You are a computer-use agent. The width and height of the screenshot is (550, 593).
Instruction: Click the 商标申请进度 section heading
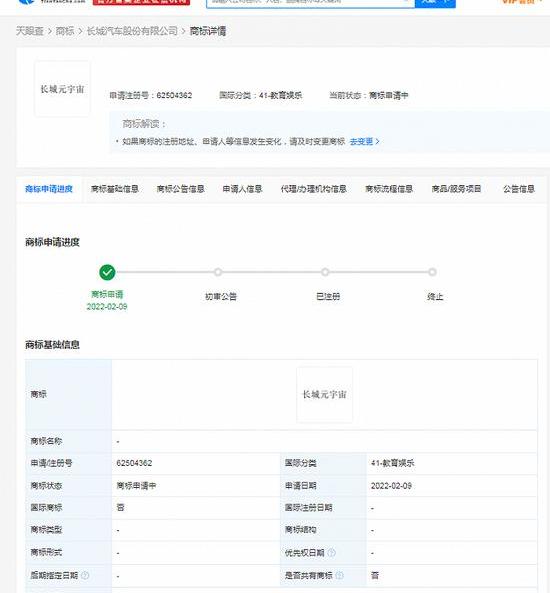(52, 242)
